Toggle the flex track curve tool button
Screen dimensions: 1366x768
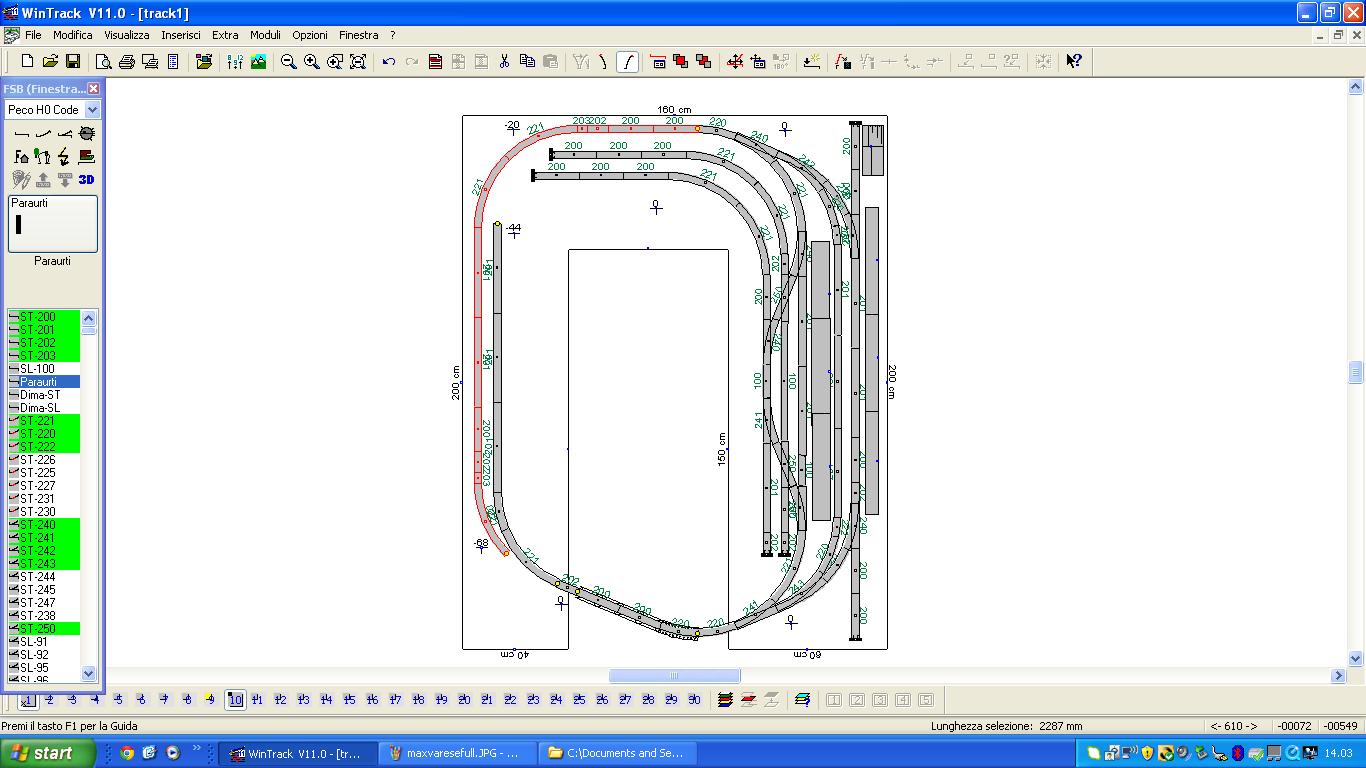pyautogui.click(x=627, y=62)
